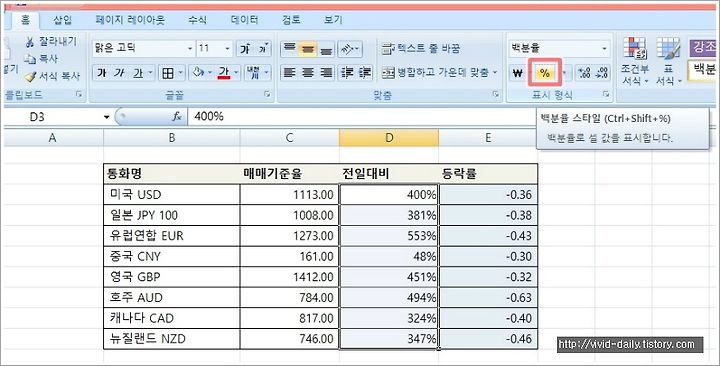Click the decrease indent icon
Screen dimensions: 720x366
coord(348,73)
